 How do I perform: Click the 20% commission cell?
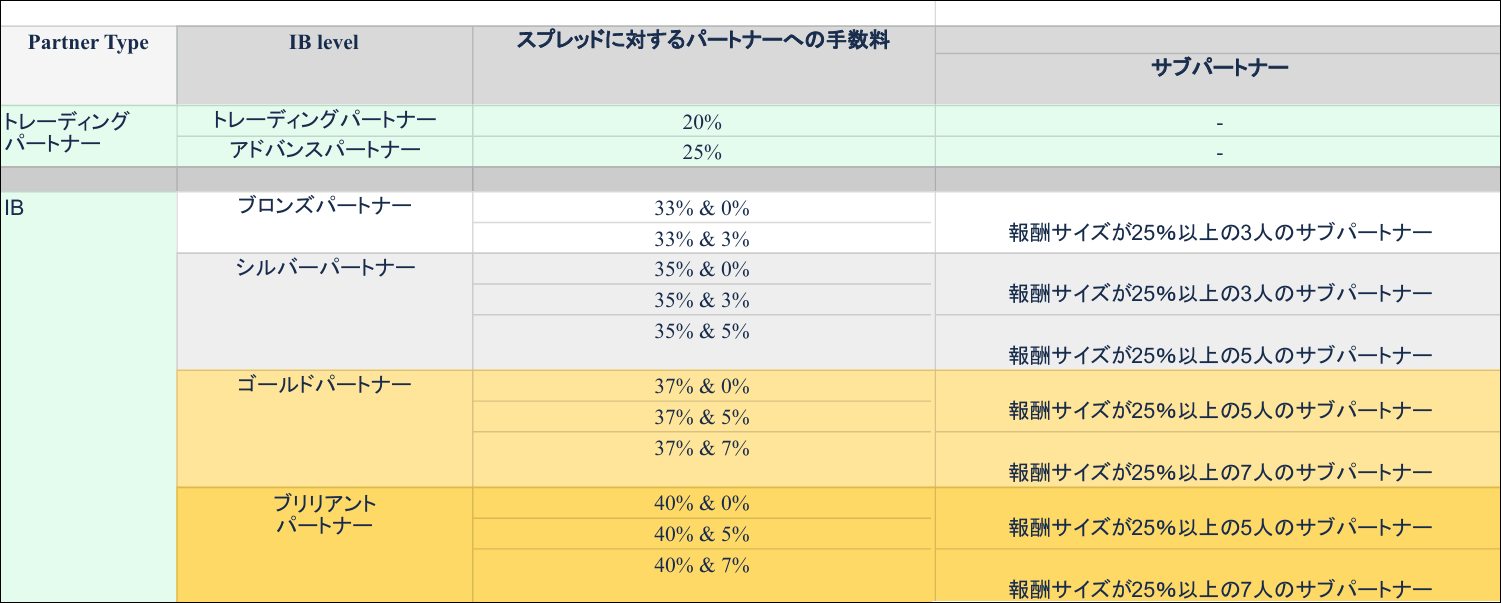click(x=702, y=122)
